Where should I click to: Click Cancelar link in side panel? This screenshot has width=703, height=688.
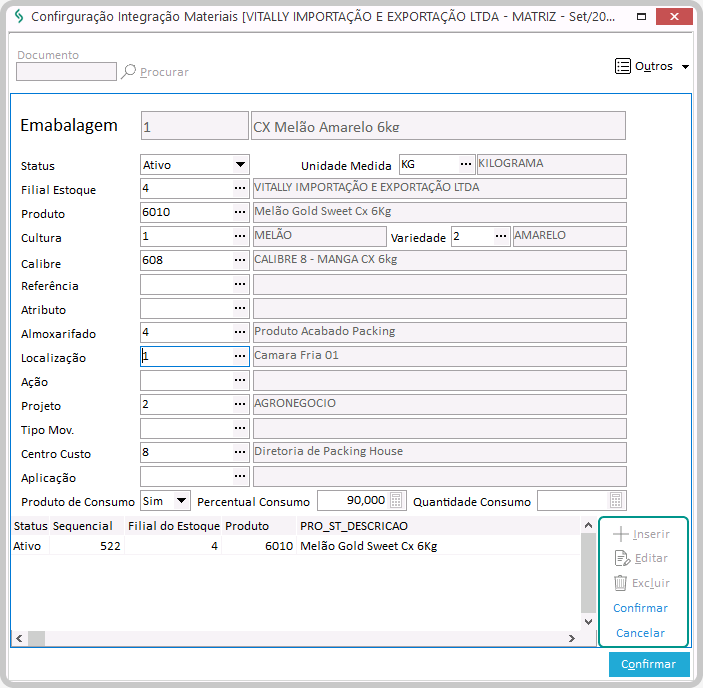point(640,633)
